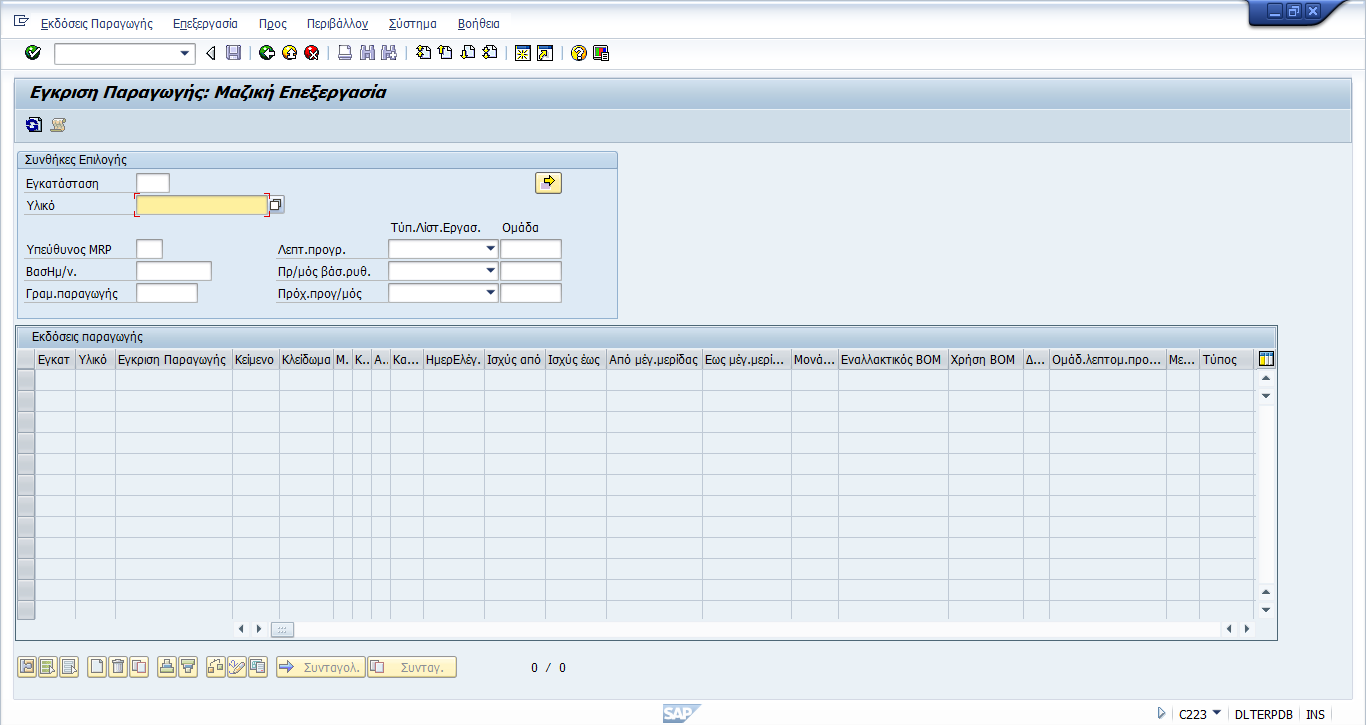Go to Next Page icon
1366x725 pixels.
click(468, 53)
